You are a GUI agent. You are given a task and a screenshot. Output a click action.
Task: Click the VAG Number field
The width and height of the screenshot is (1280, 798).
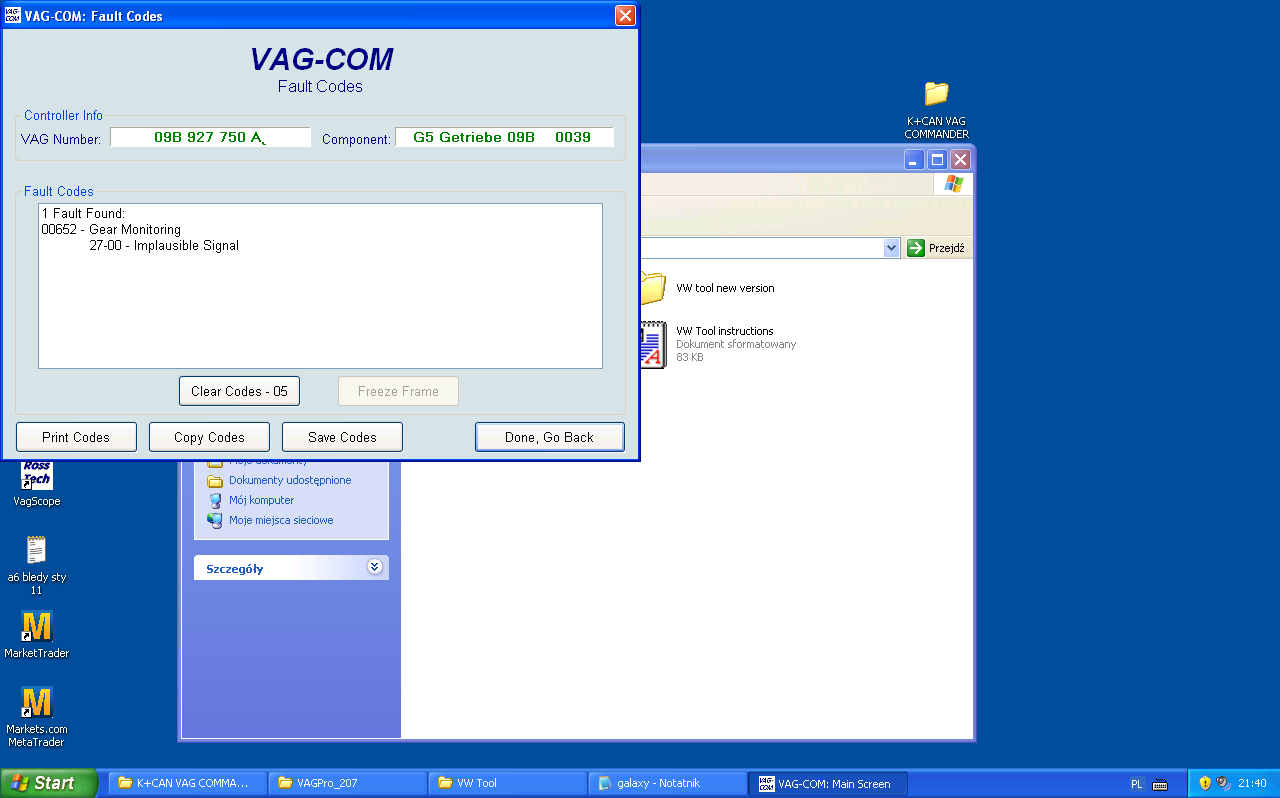(210, 138)
